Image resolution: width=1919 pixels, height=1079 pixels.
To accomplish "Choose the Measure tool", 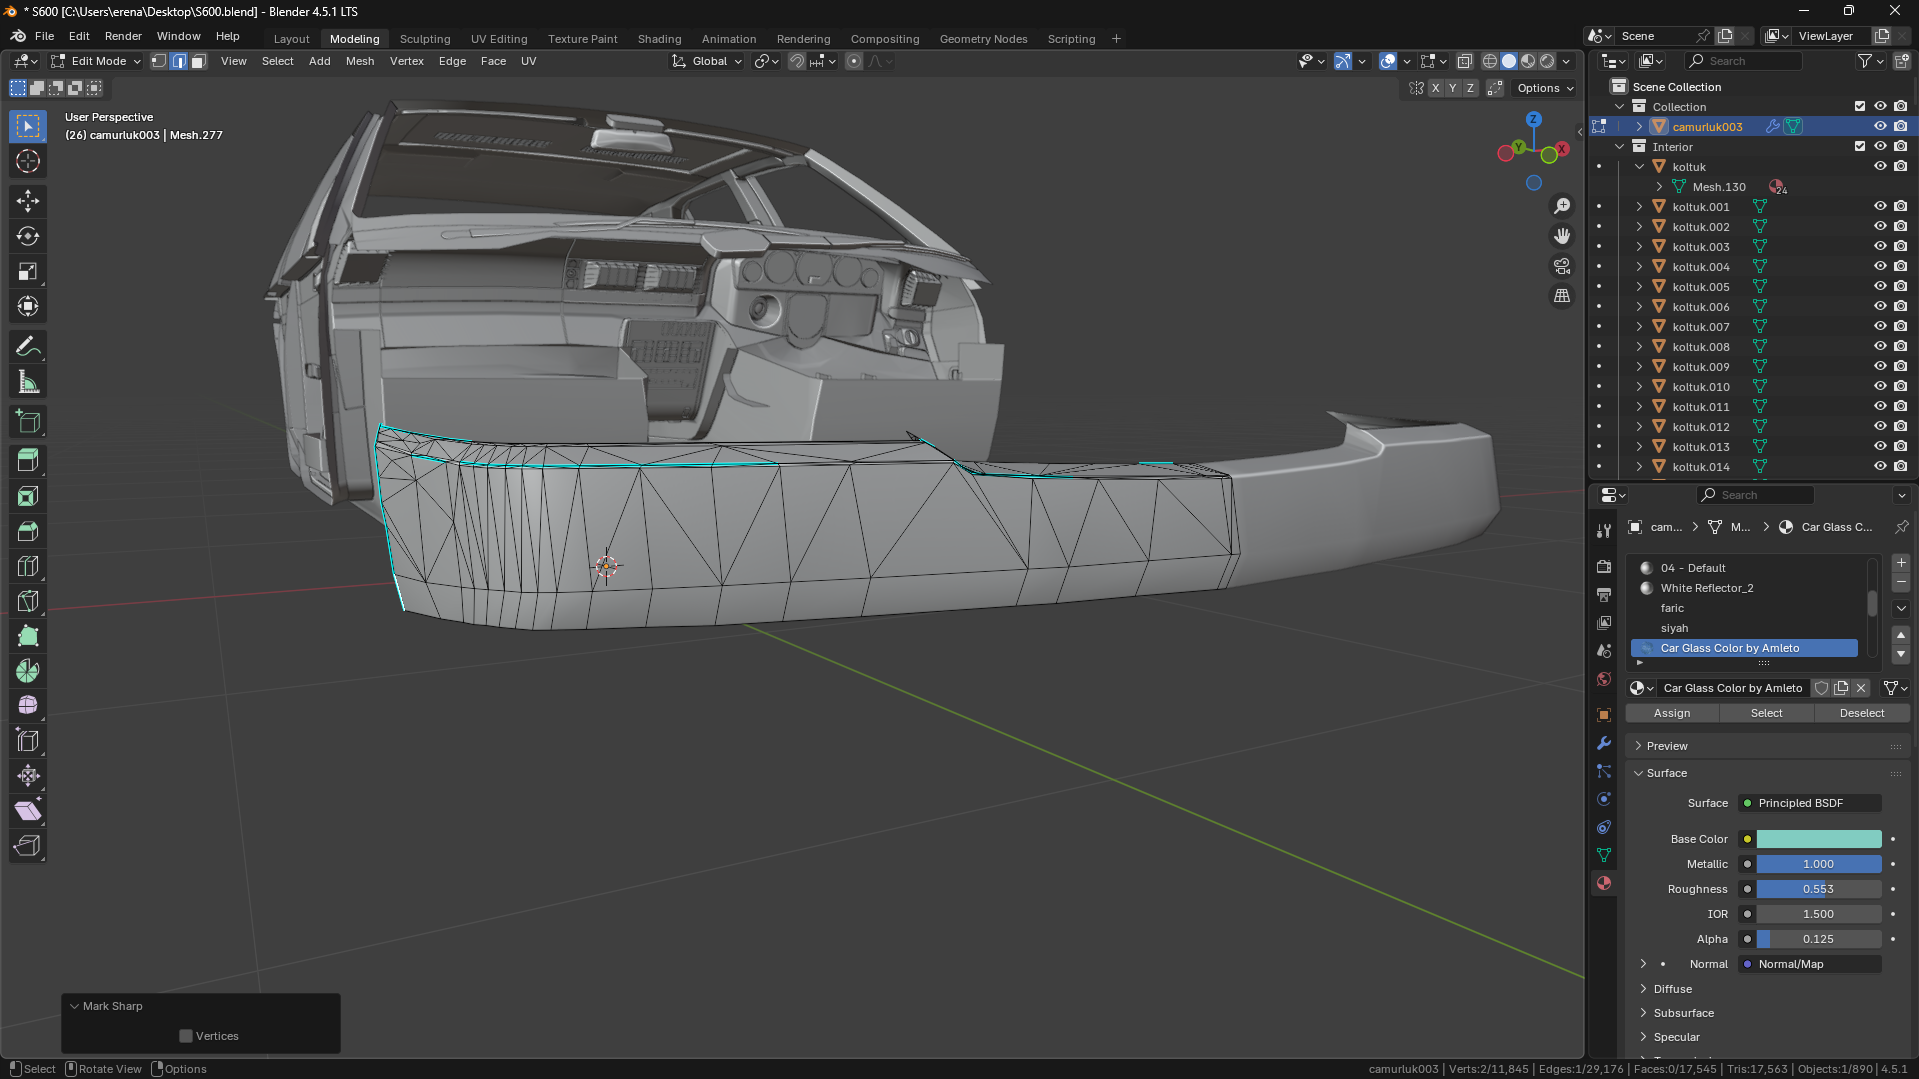I will click(28, 382).
